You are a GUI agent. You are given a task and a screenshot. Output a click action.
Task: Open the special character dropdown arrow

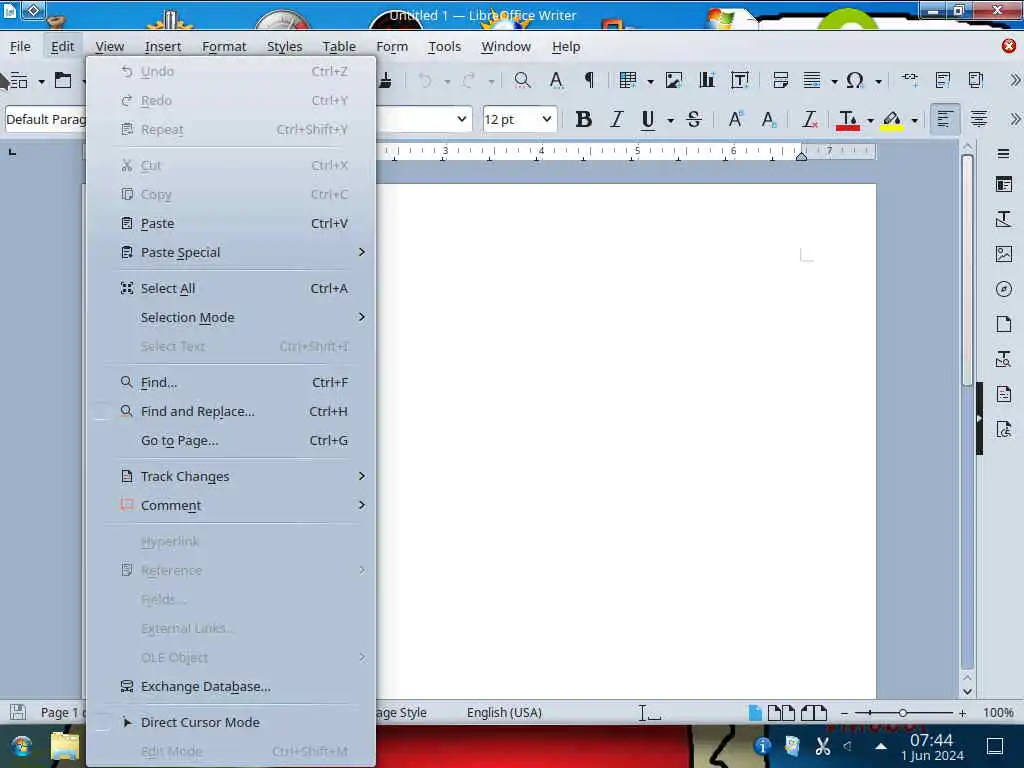878,82
